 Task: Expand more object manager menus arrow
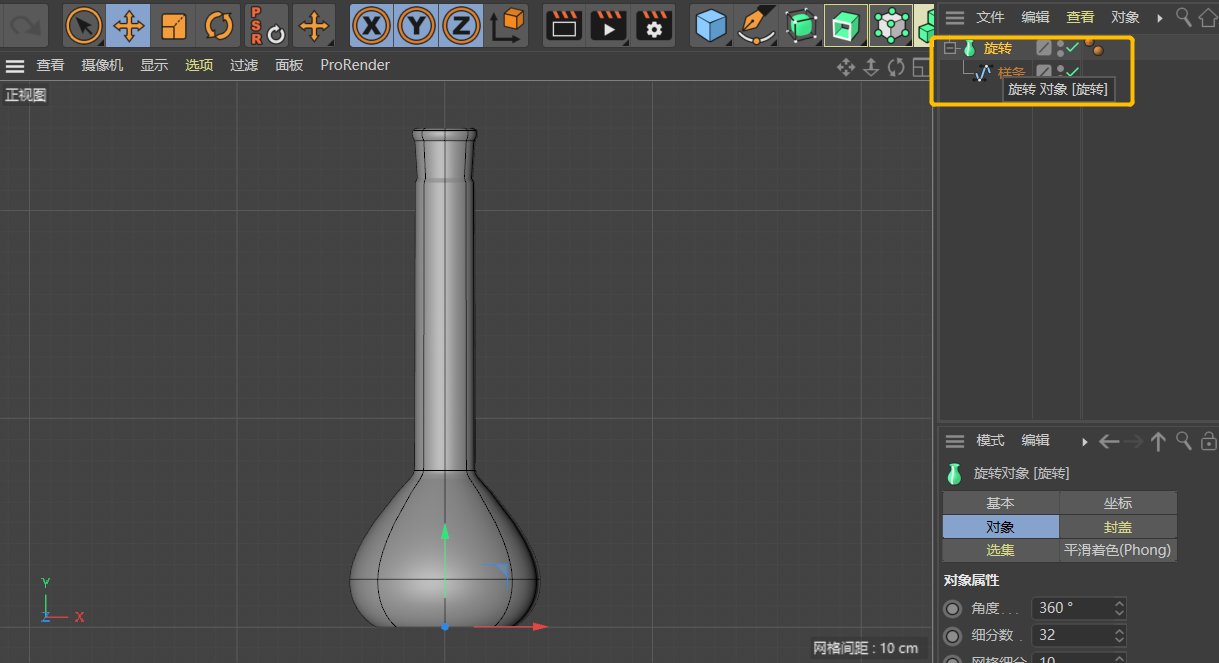(x=1160, y=18)
